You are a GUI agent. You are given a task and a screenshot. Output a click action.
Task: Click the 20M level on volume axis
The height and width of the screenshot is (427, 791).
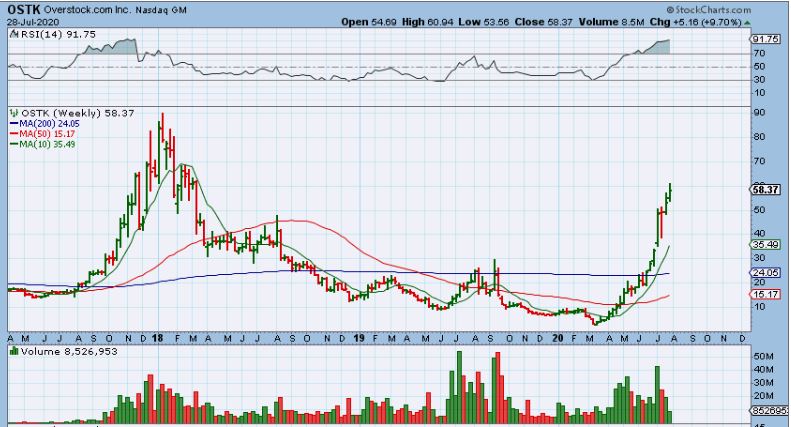coord(763,396)
